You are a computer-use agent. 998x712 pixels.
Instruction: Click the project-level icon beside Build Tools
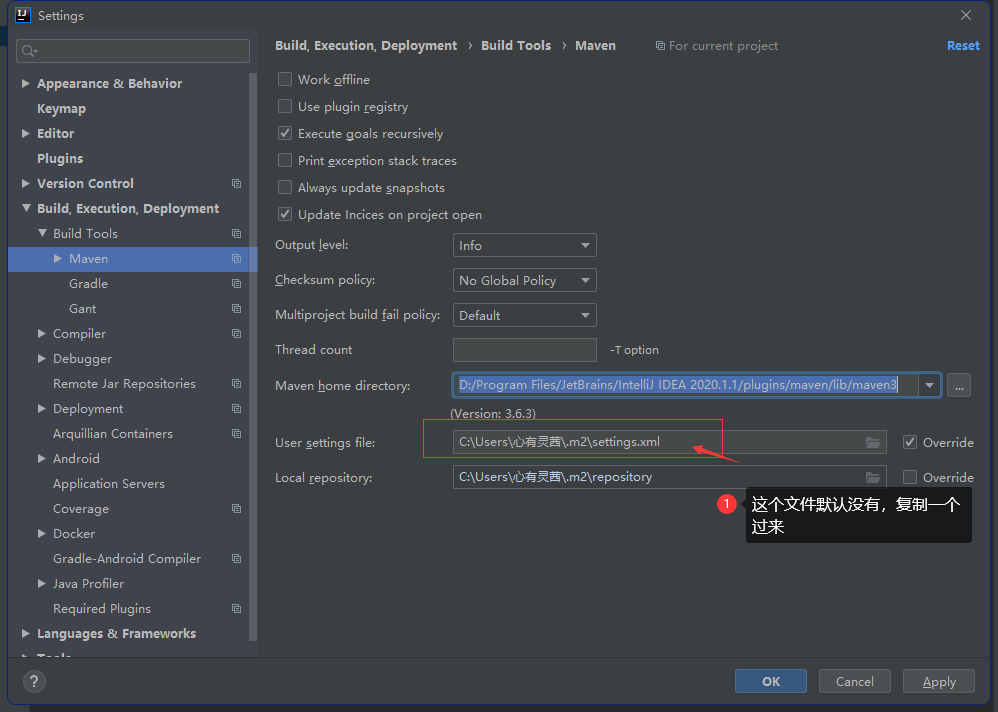[237, 234]
